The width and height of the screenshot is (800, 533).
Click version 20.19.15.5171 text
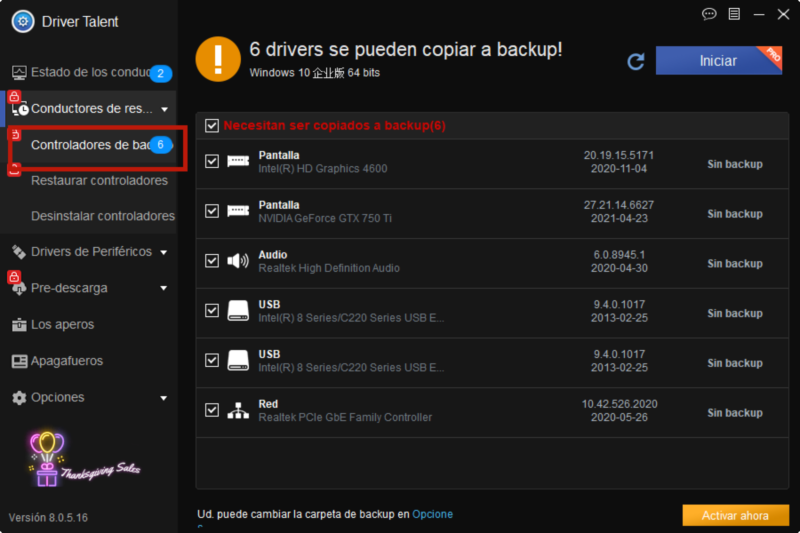619,155
